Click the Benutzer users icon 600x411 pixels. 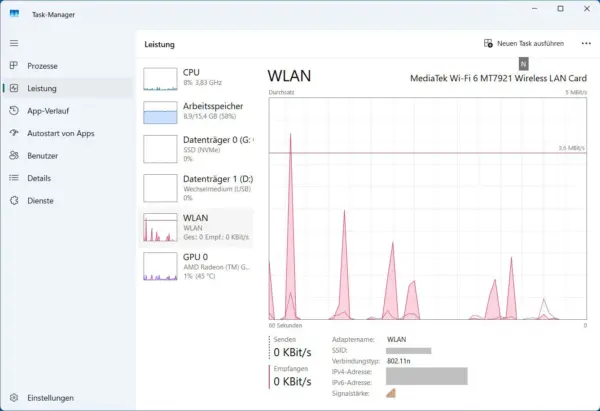click(x=14, y=155)
